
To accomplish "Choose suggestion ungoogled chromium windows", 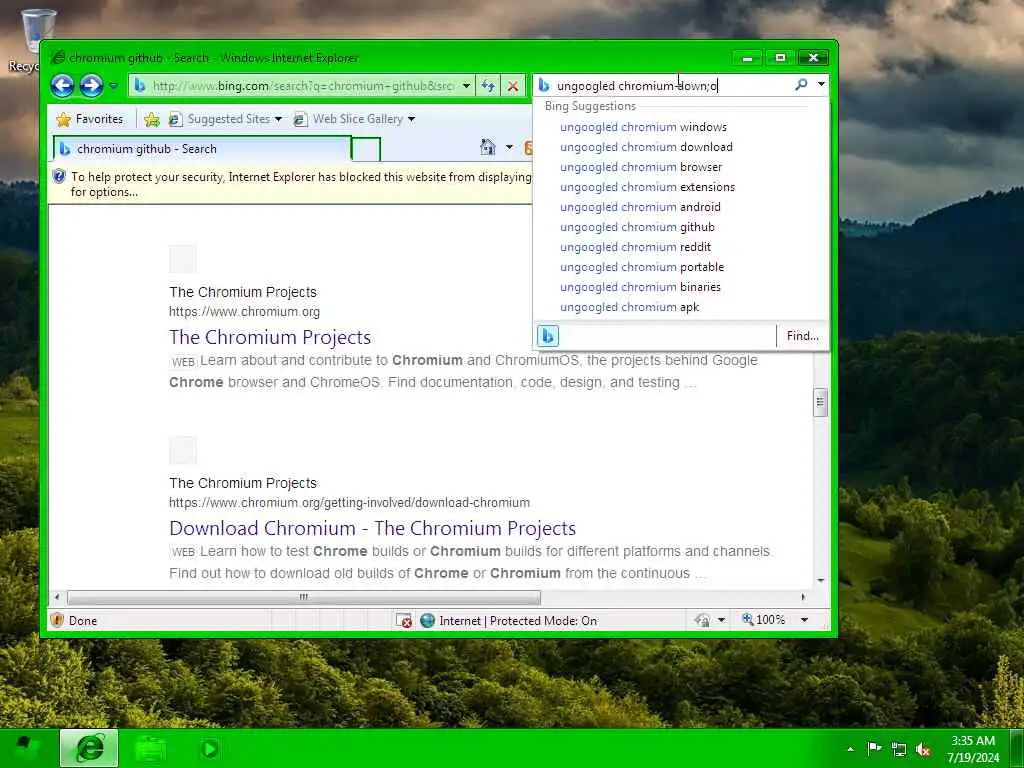I will tap(643, 127).
